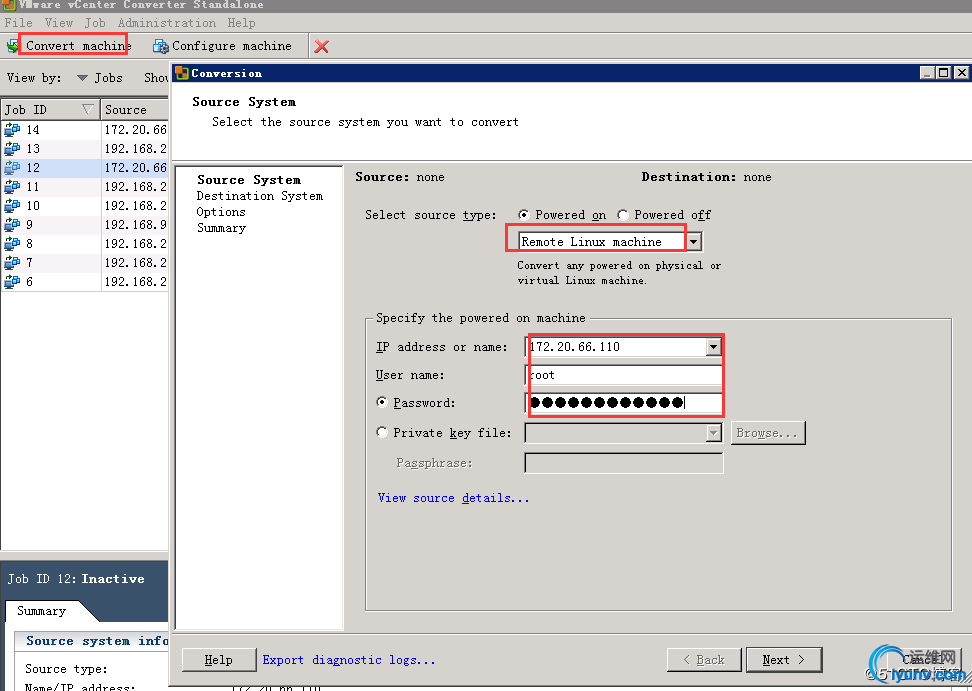Click the Conversion dialog title bar icon

pyautogui.click(x=182, y=73)
